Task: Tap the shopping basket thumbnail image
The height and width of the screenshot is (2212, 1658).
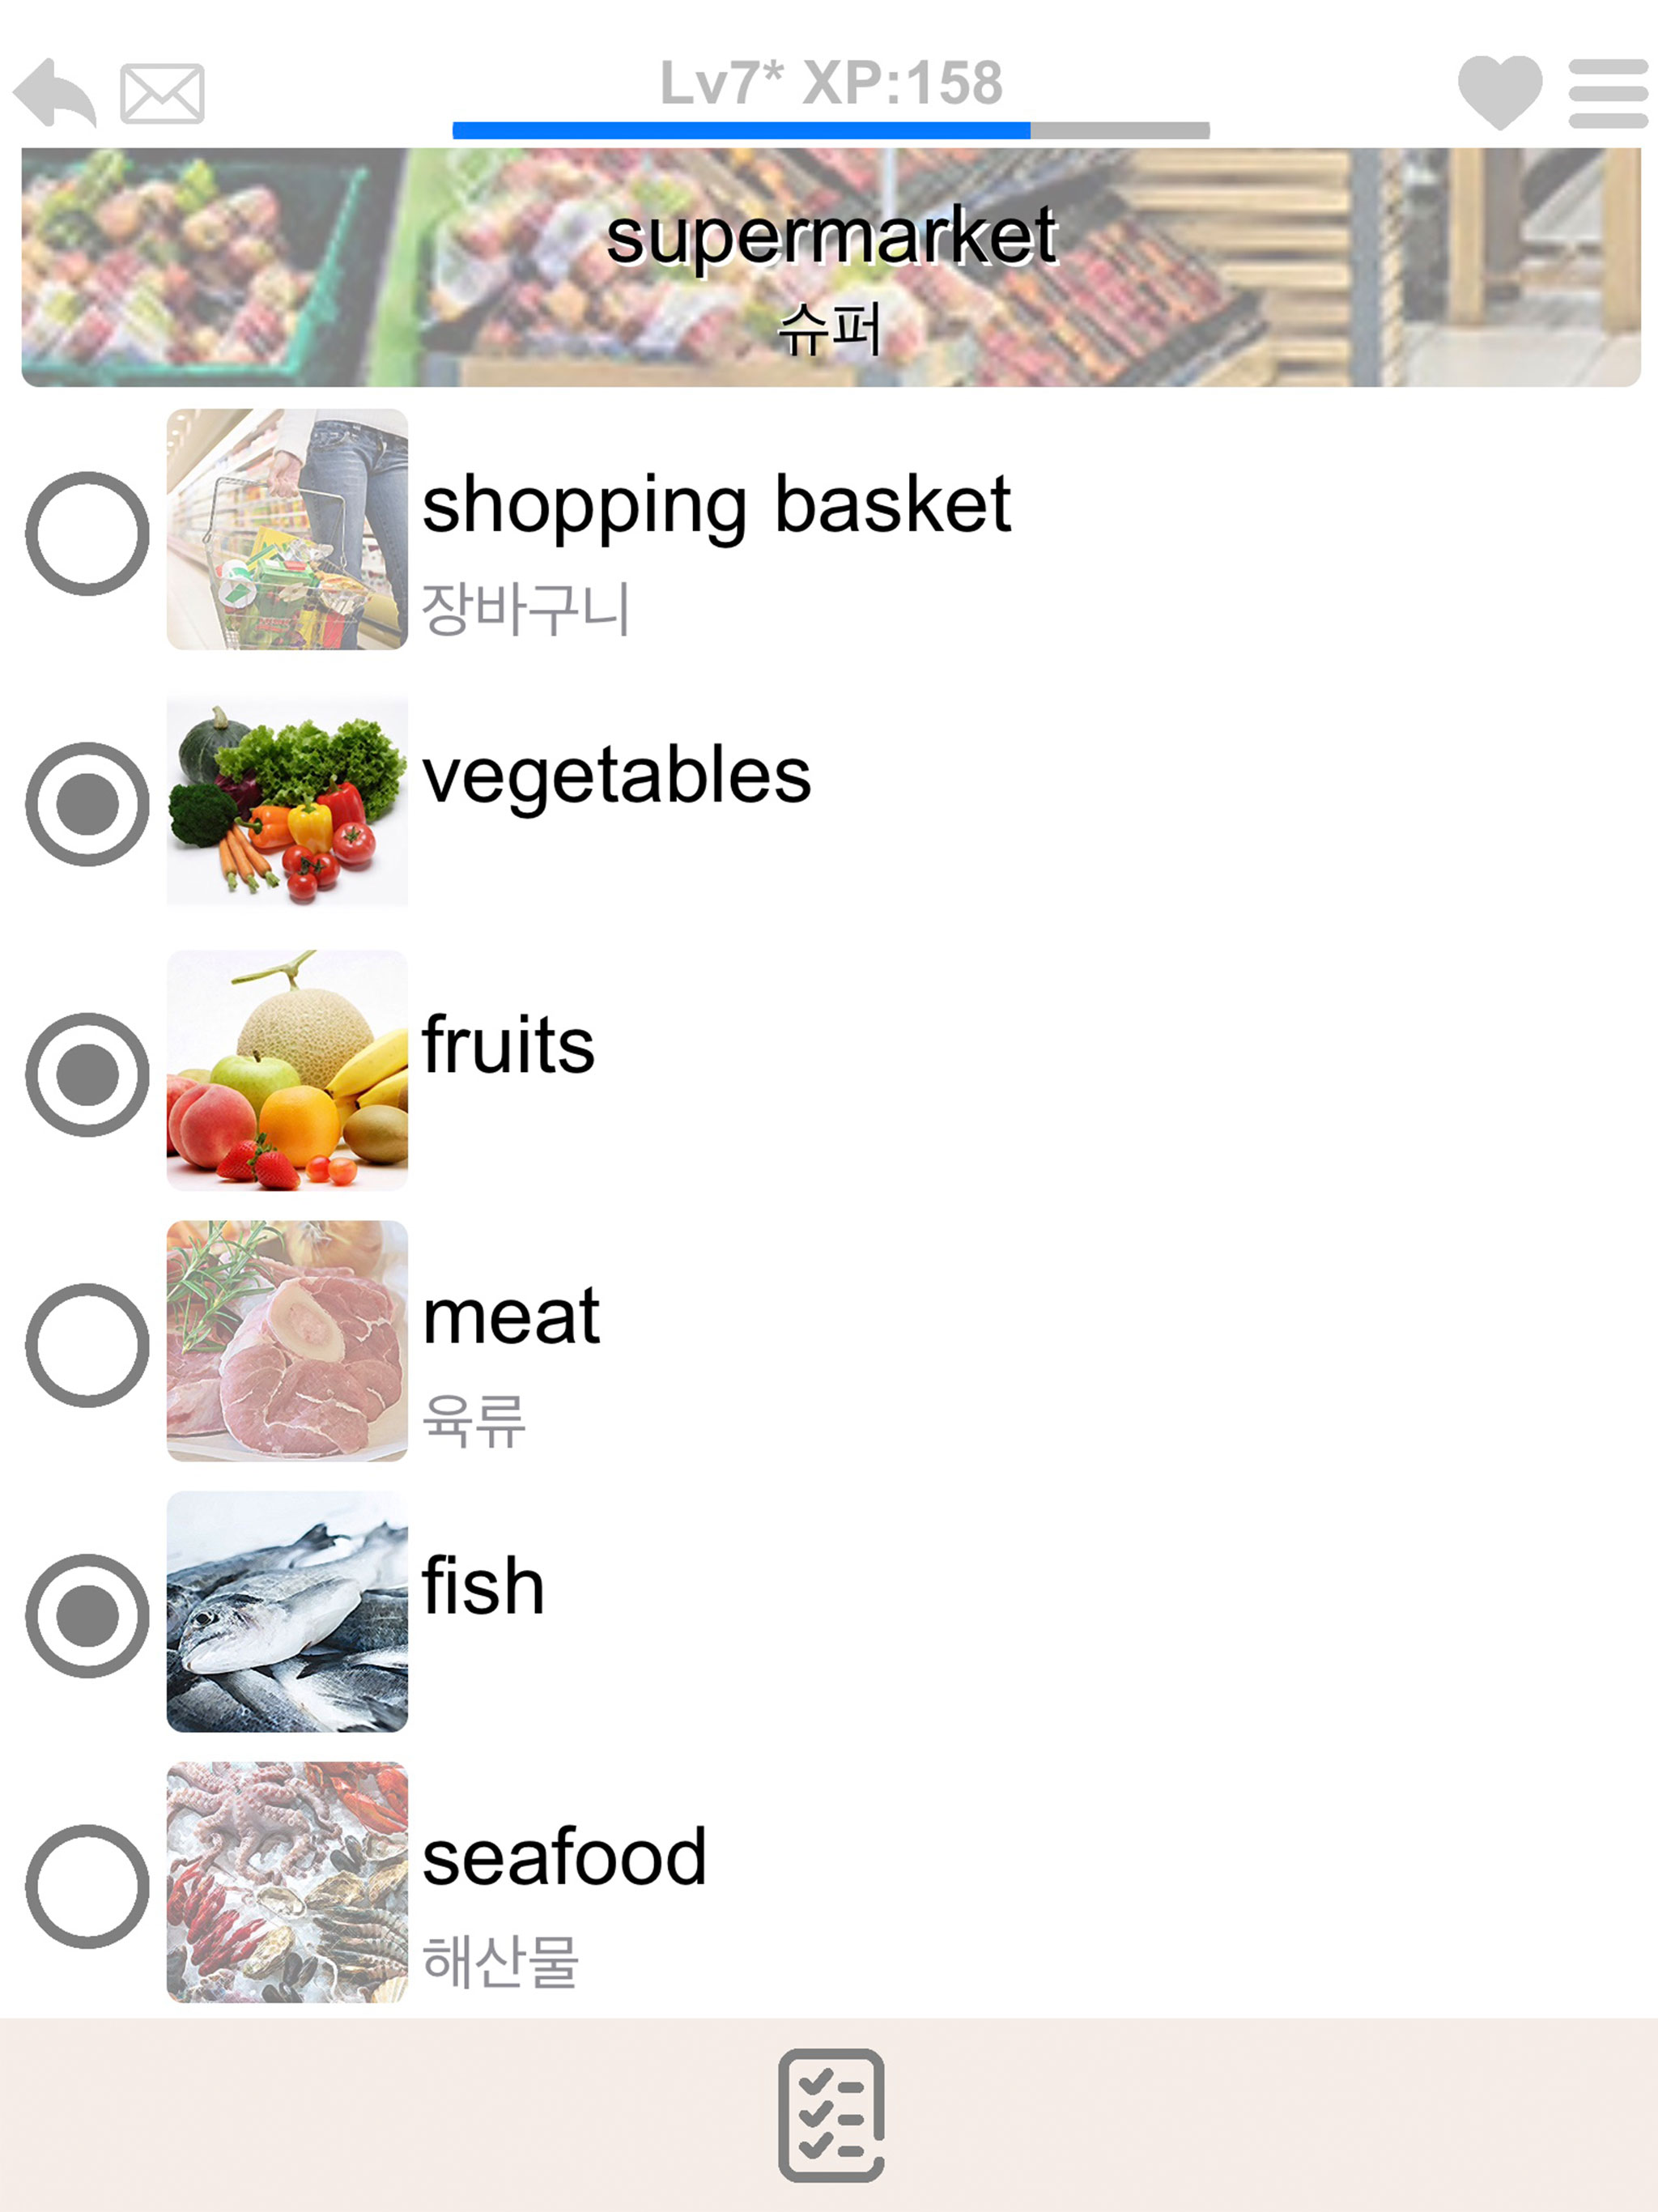Action: 287,529
